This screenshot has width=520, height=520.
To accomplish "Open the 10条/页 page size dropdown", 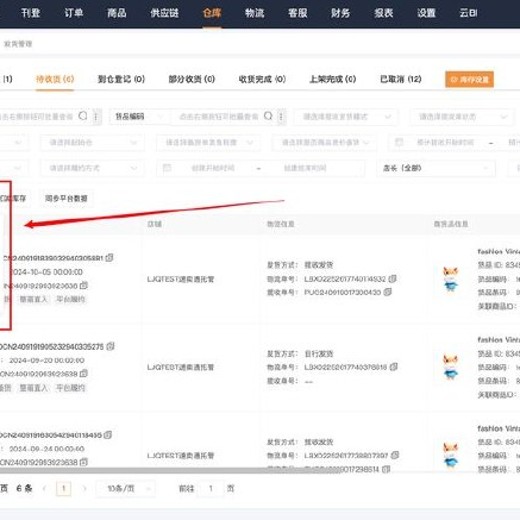I will [x=125, y=489].
